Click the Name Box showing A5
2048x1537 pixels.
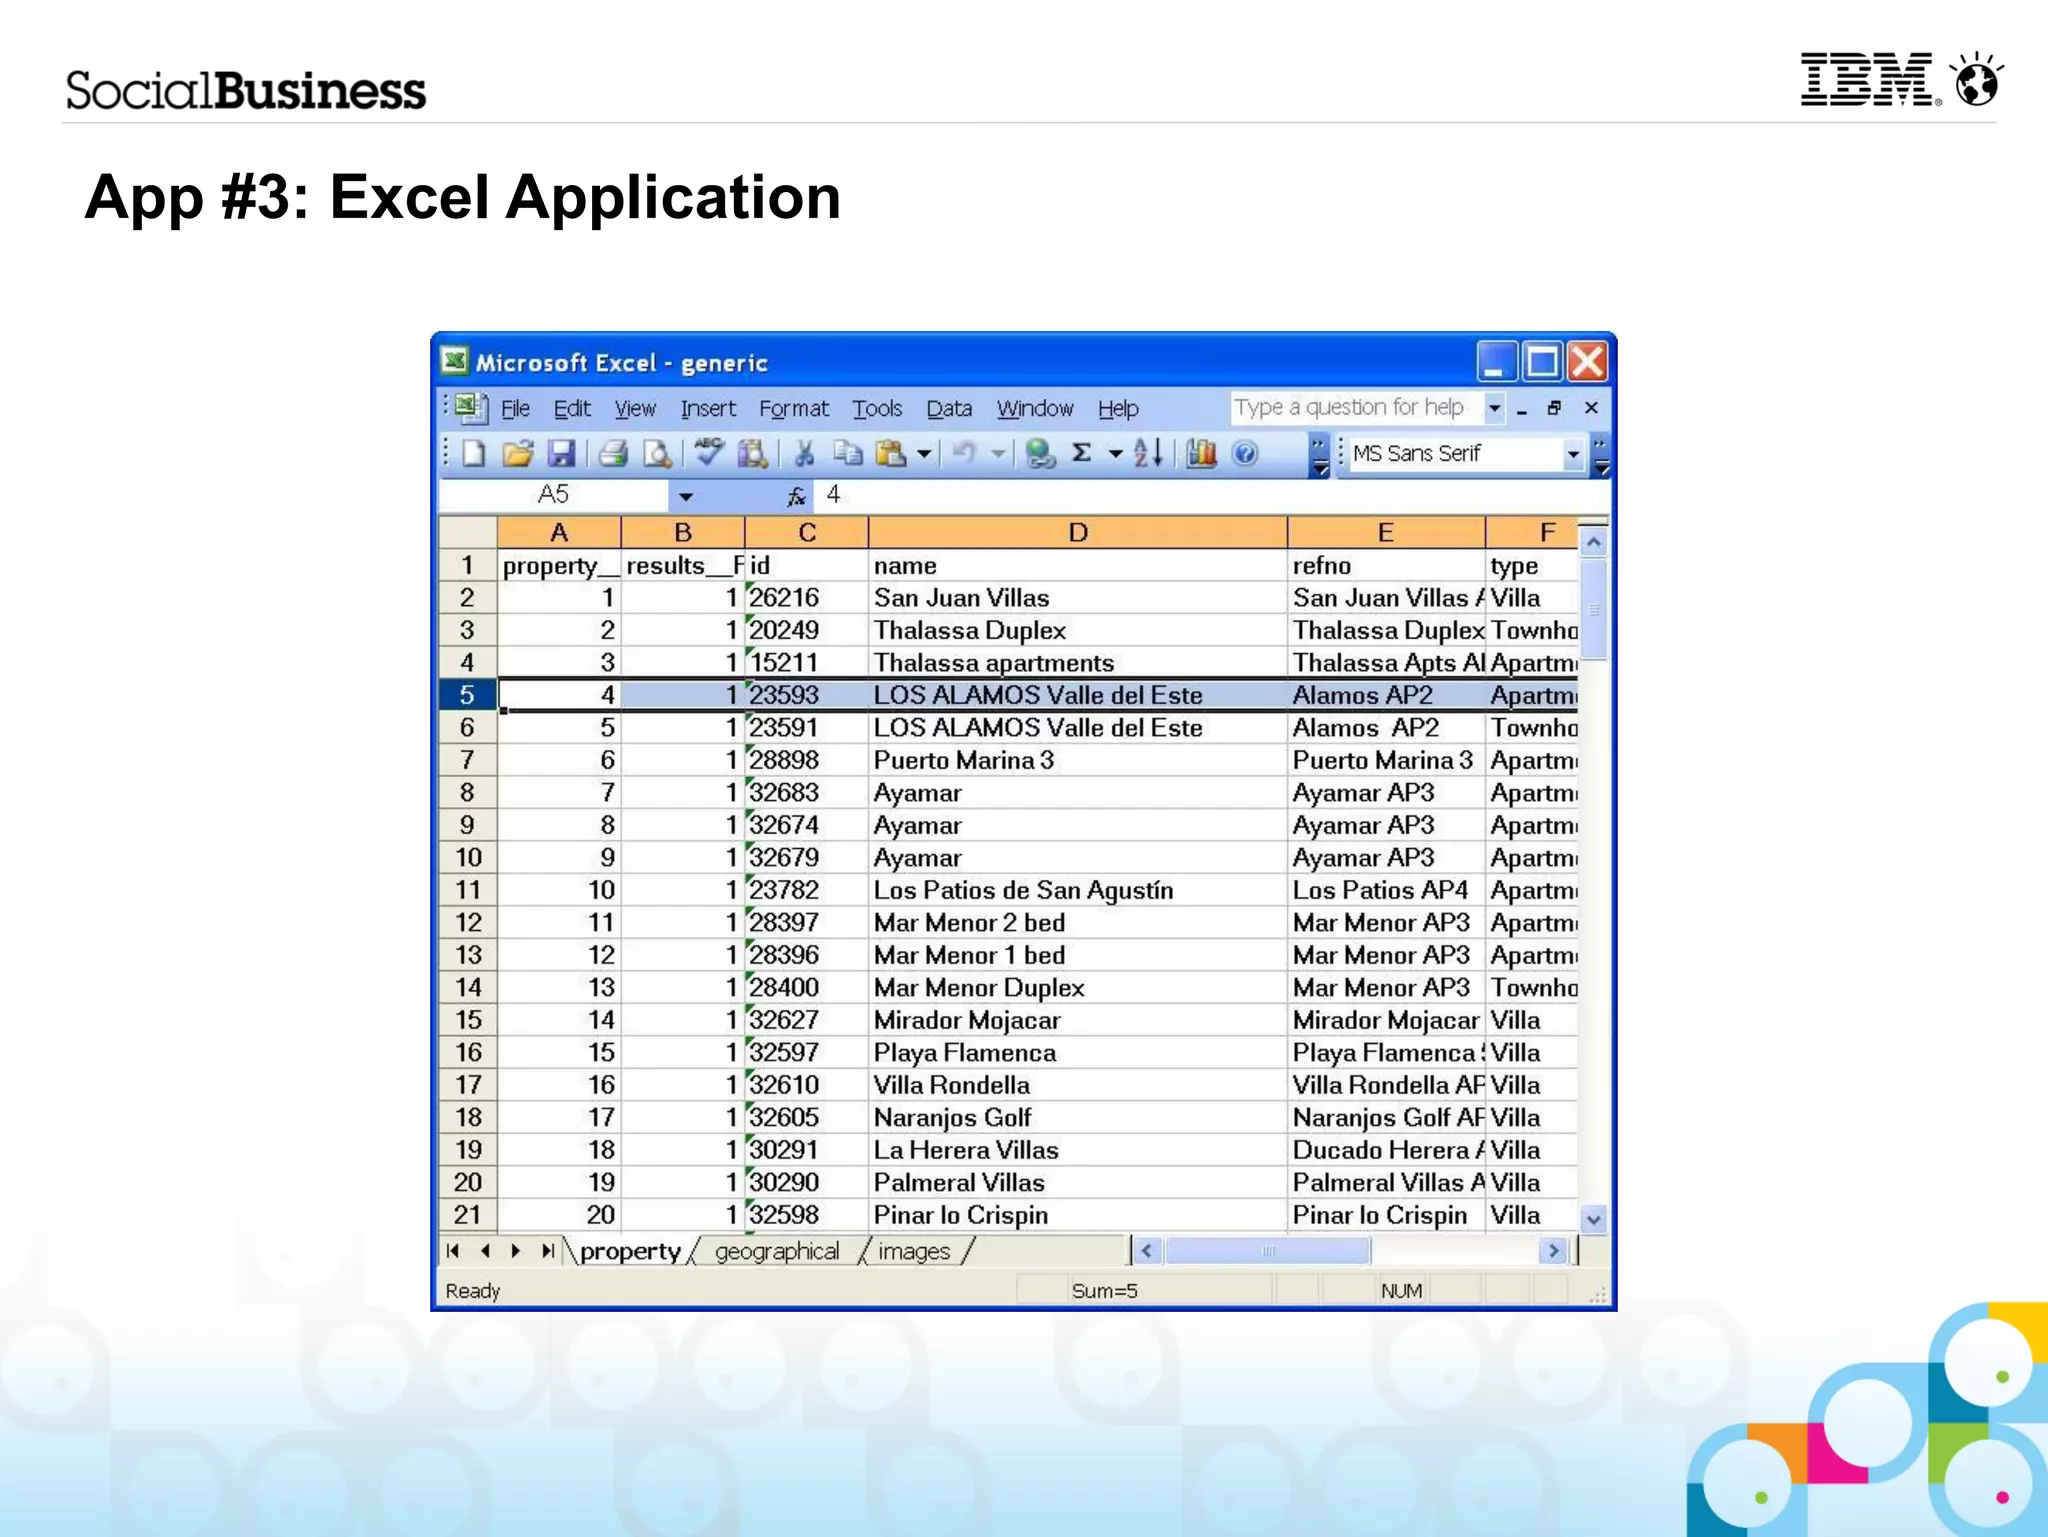point(554,495)
